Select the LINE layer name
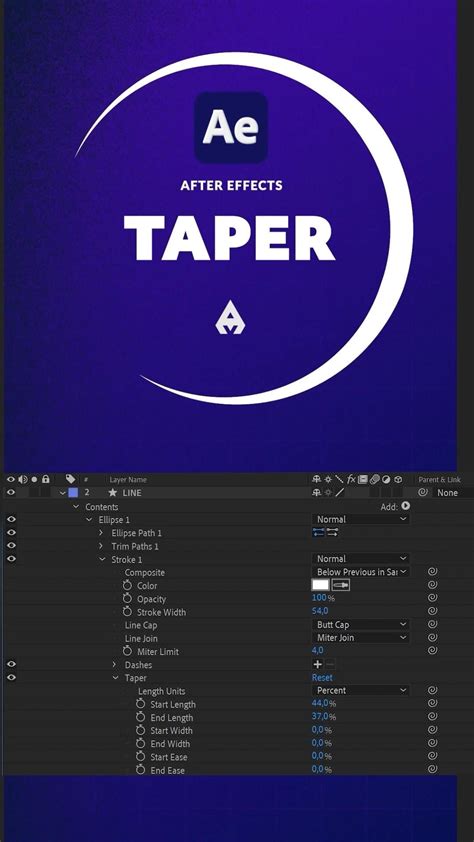 pyautogui.click(x=132, y=492)
